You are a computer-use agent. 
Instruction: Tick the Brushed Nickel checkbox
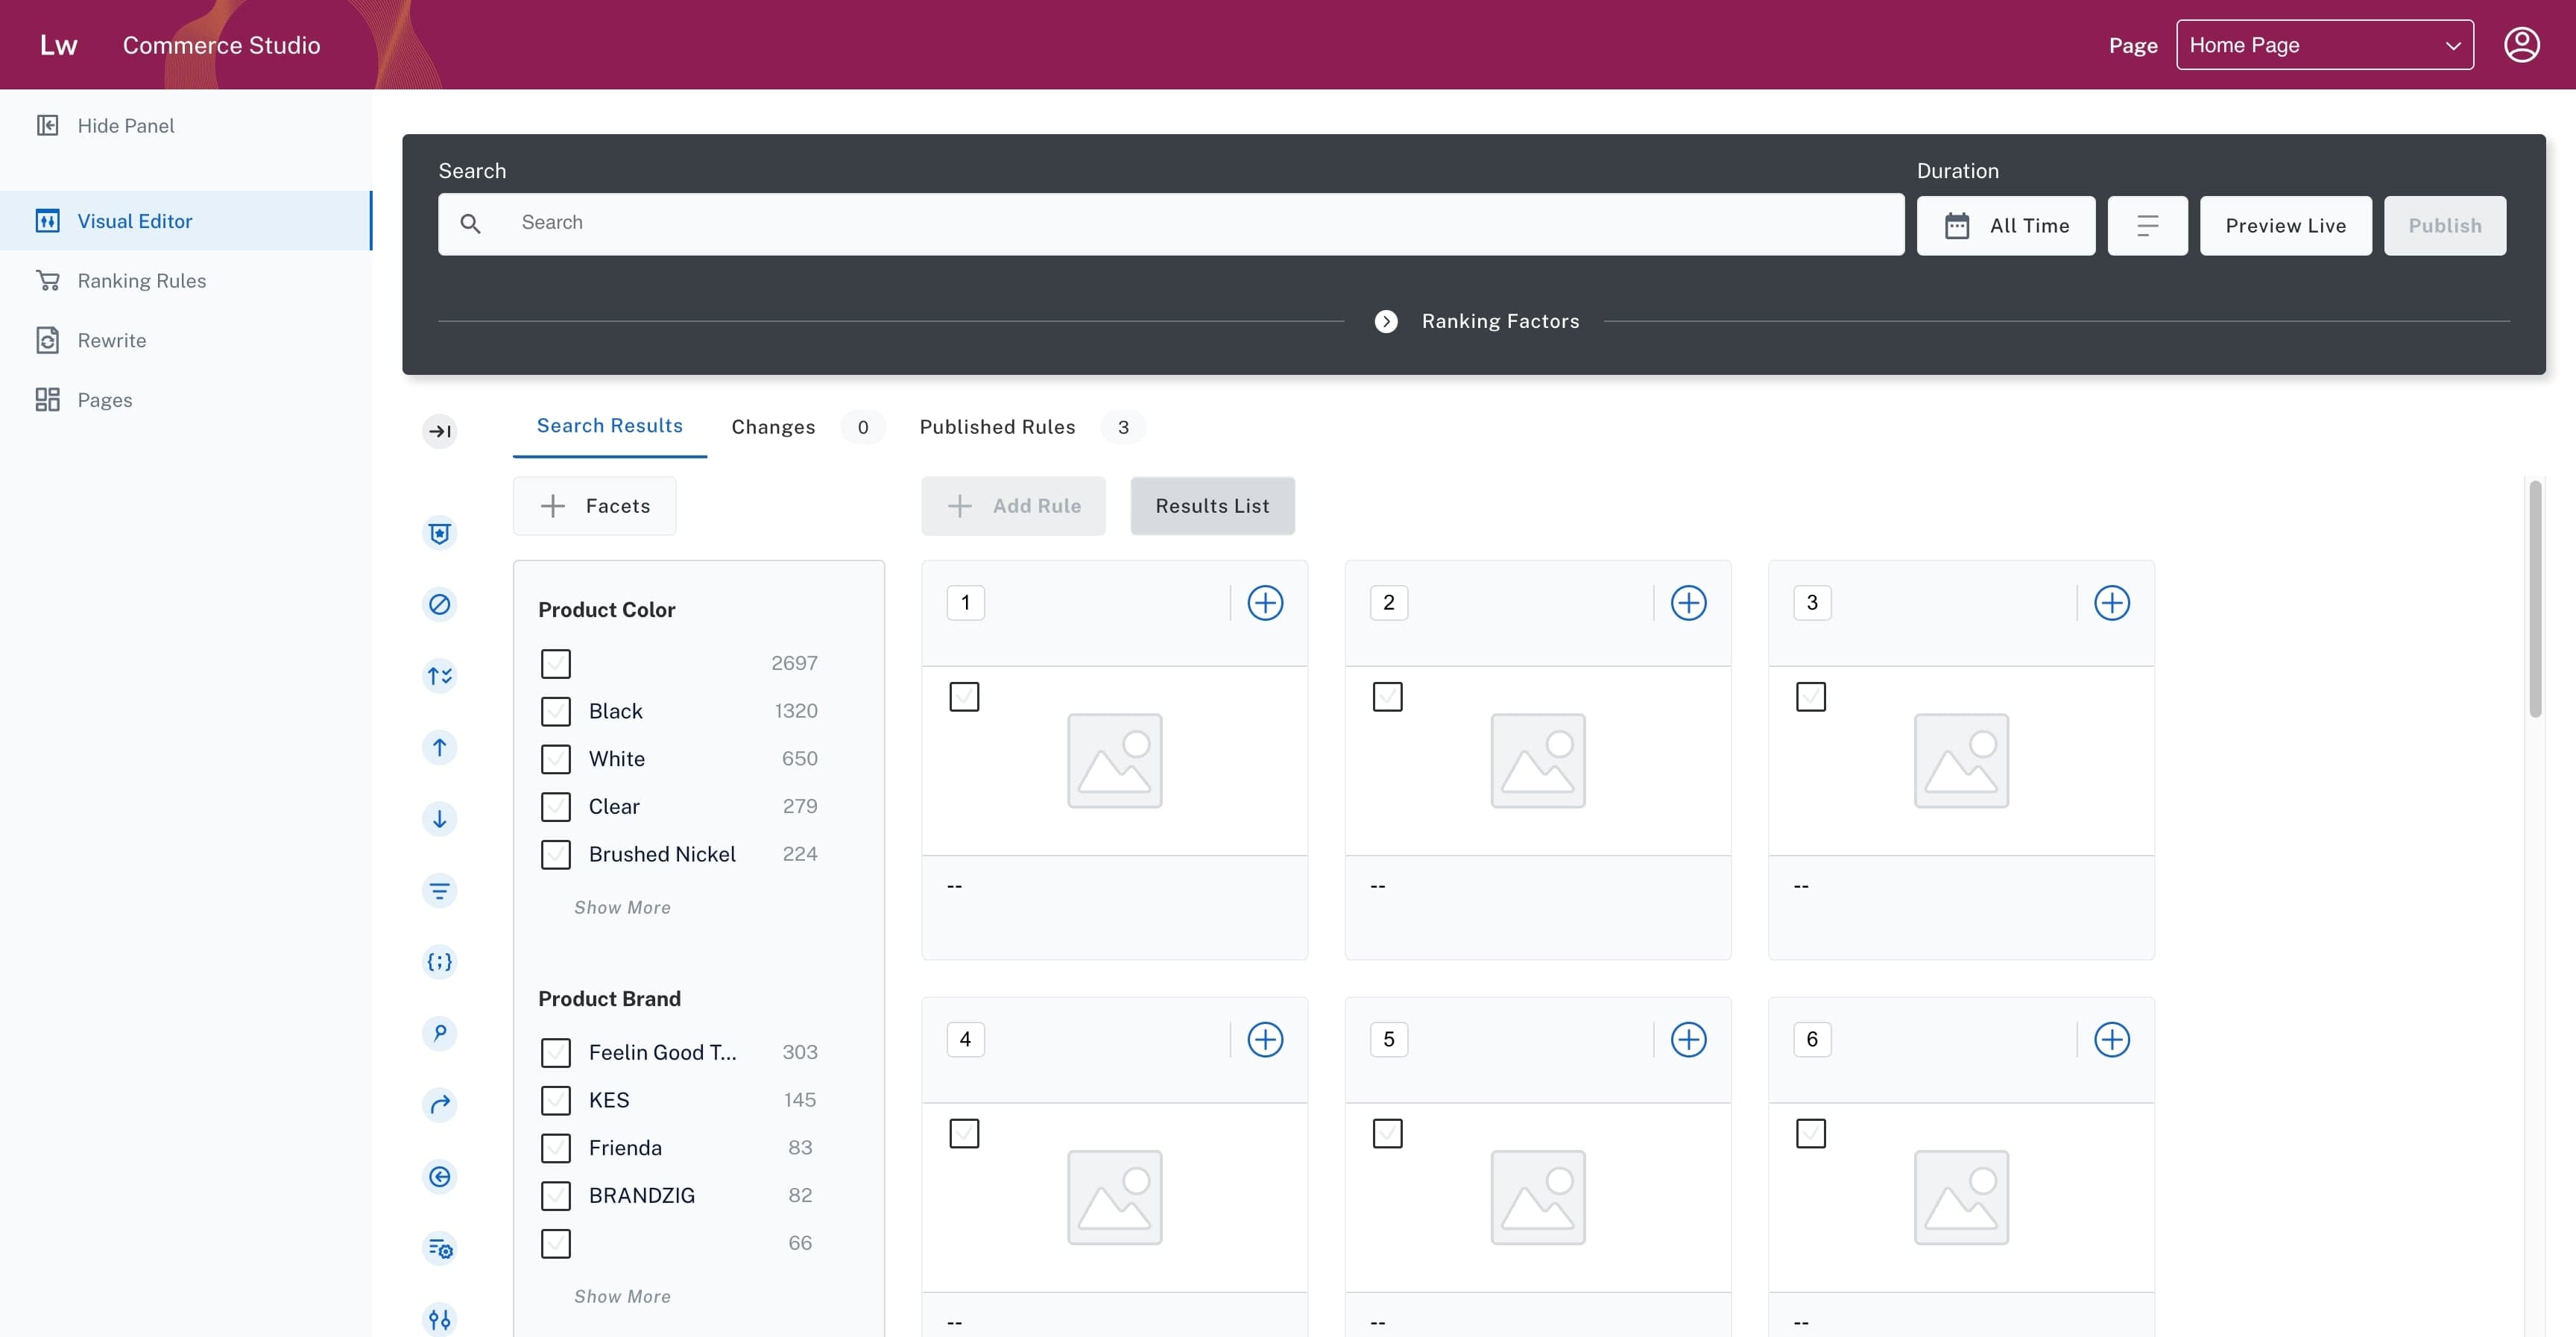click(x=555, y=854)
